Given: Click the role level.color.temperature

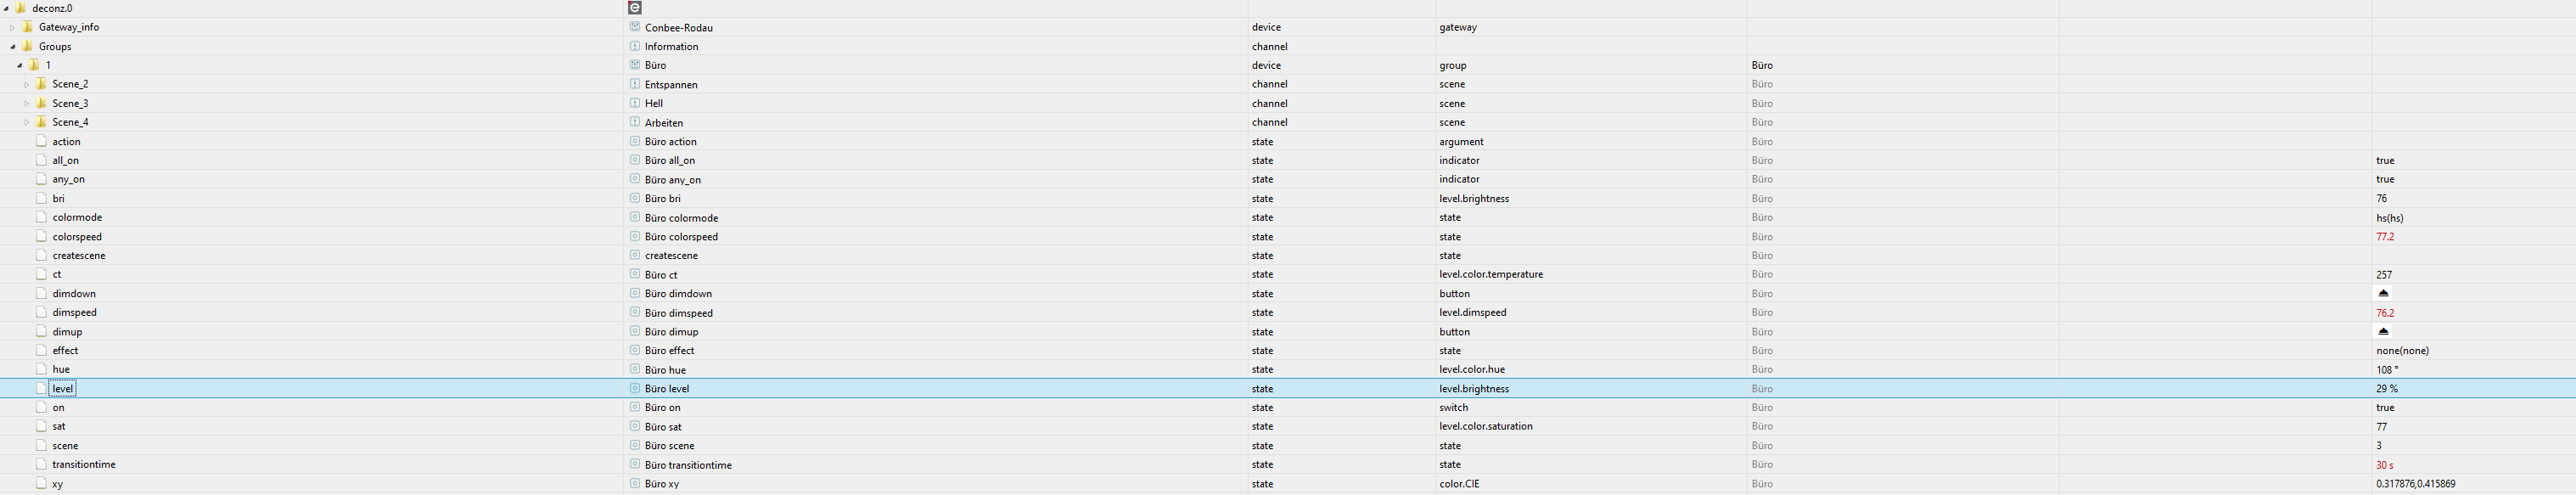Looking at the screenshot, I should (1491, 274).
